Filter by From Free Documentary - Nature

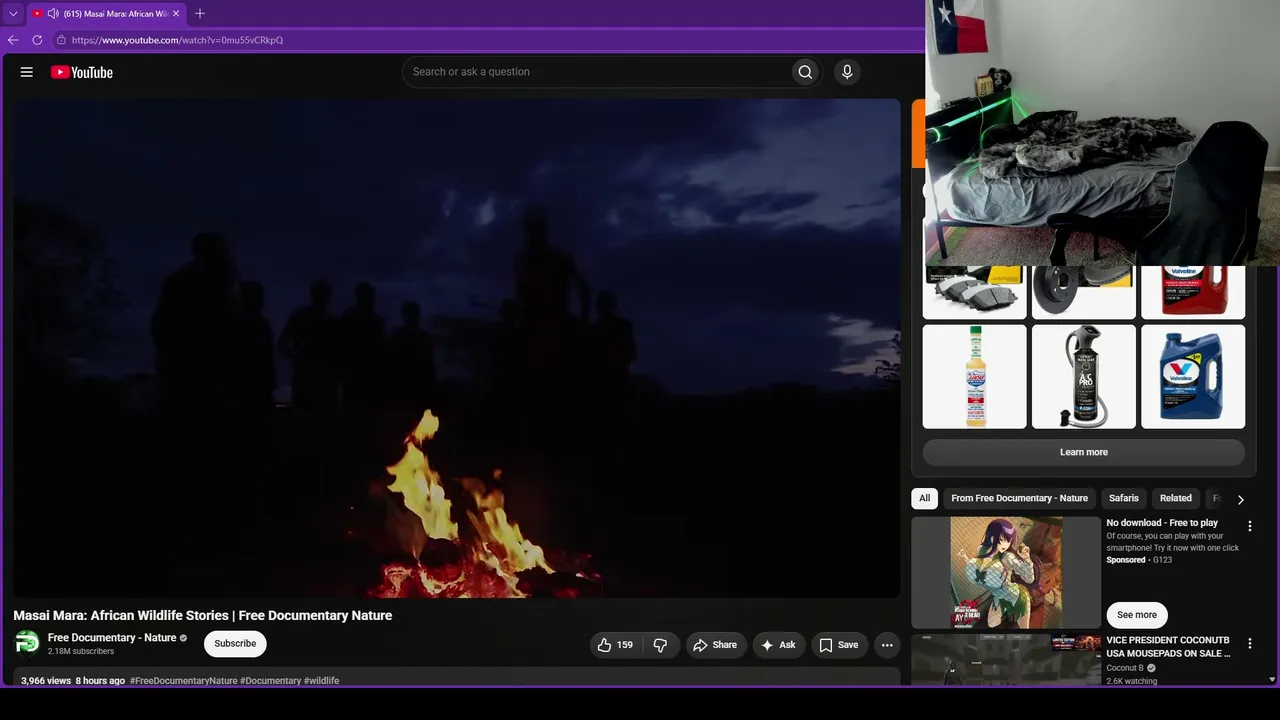[1019, 498]
